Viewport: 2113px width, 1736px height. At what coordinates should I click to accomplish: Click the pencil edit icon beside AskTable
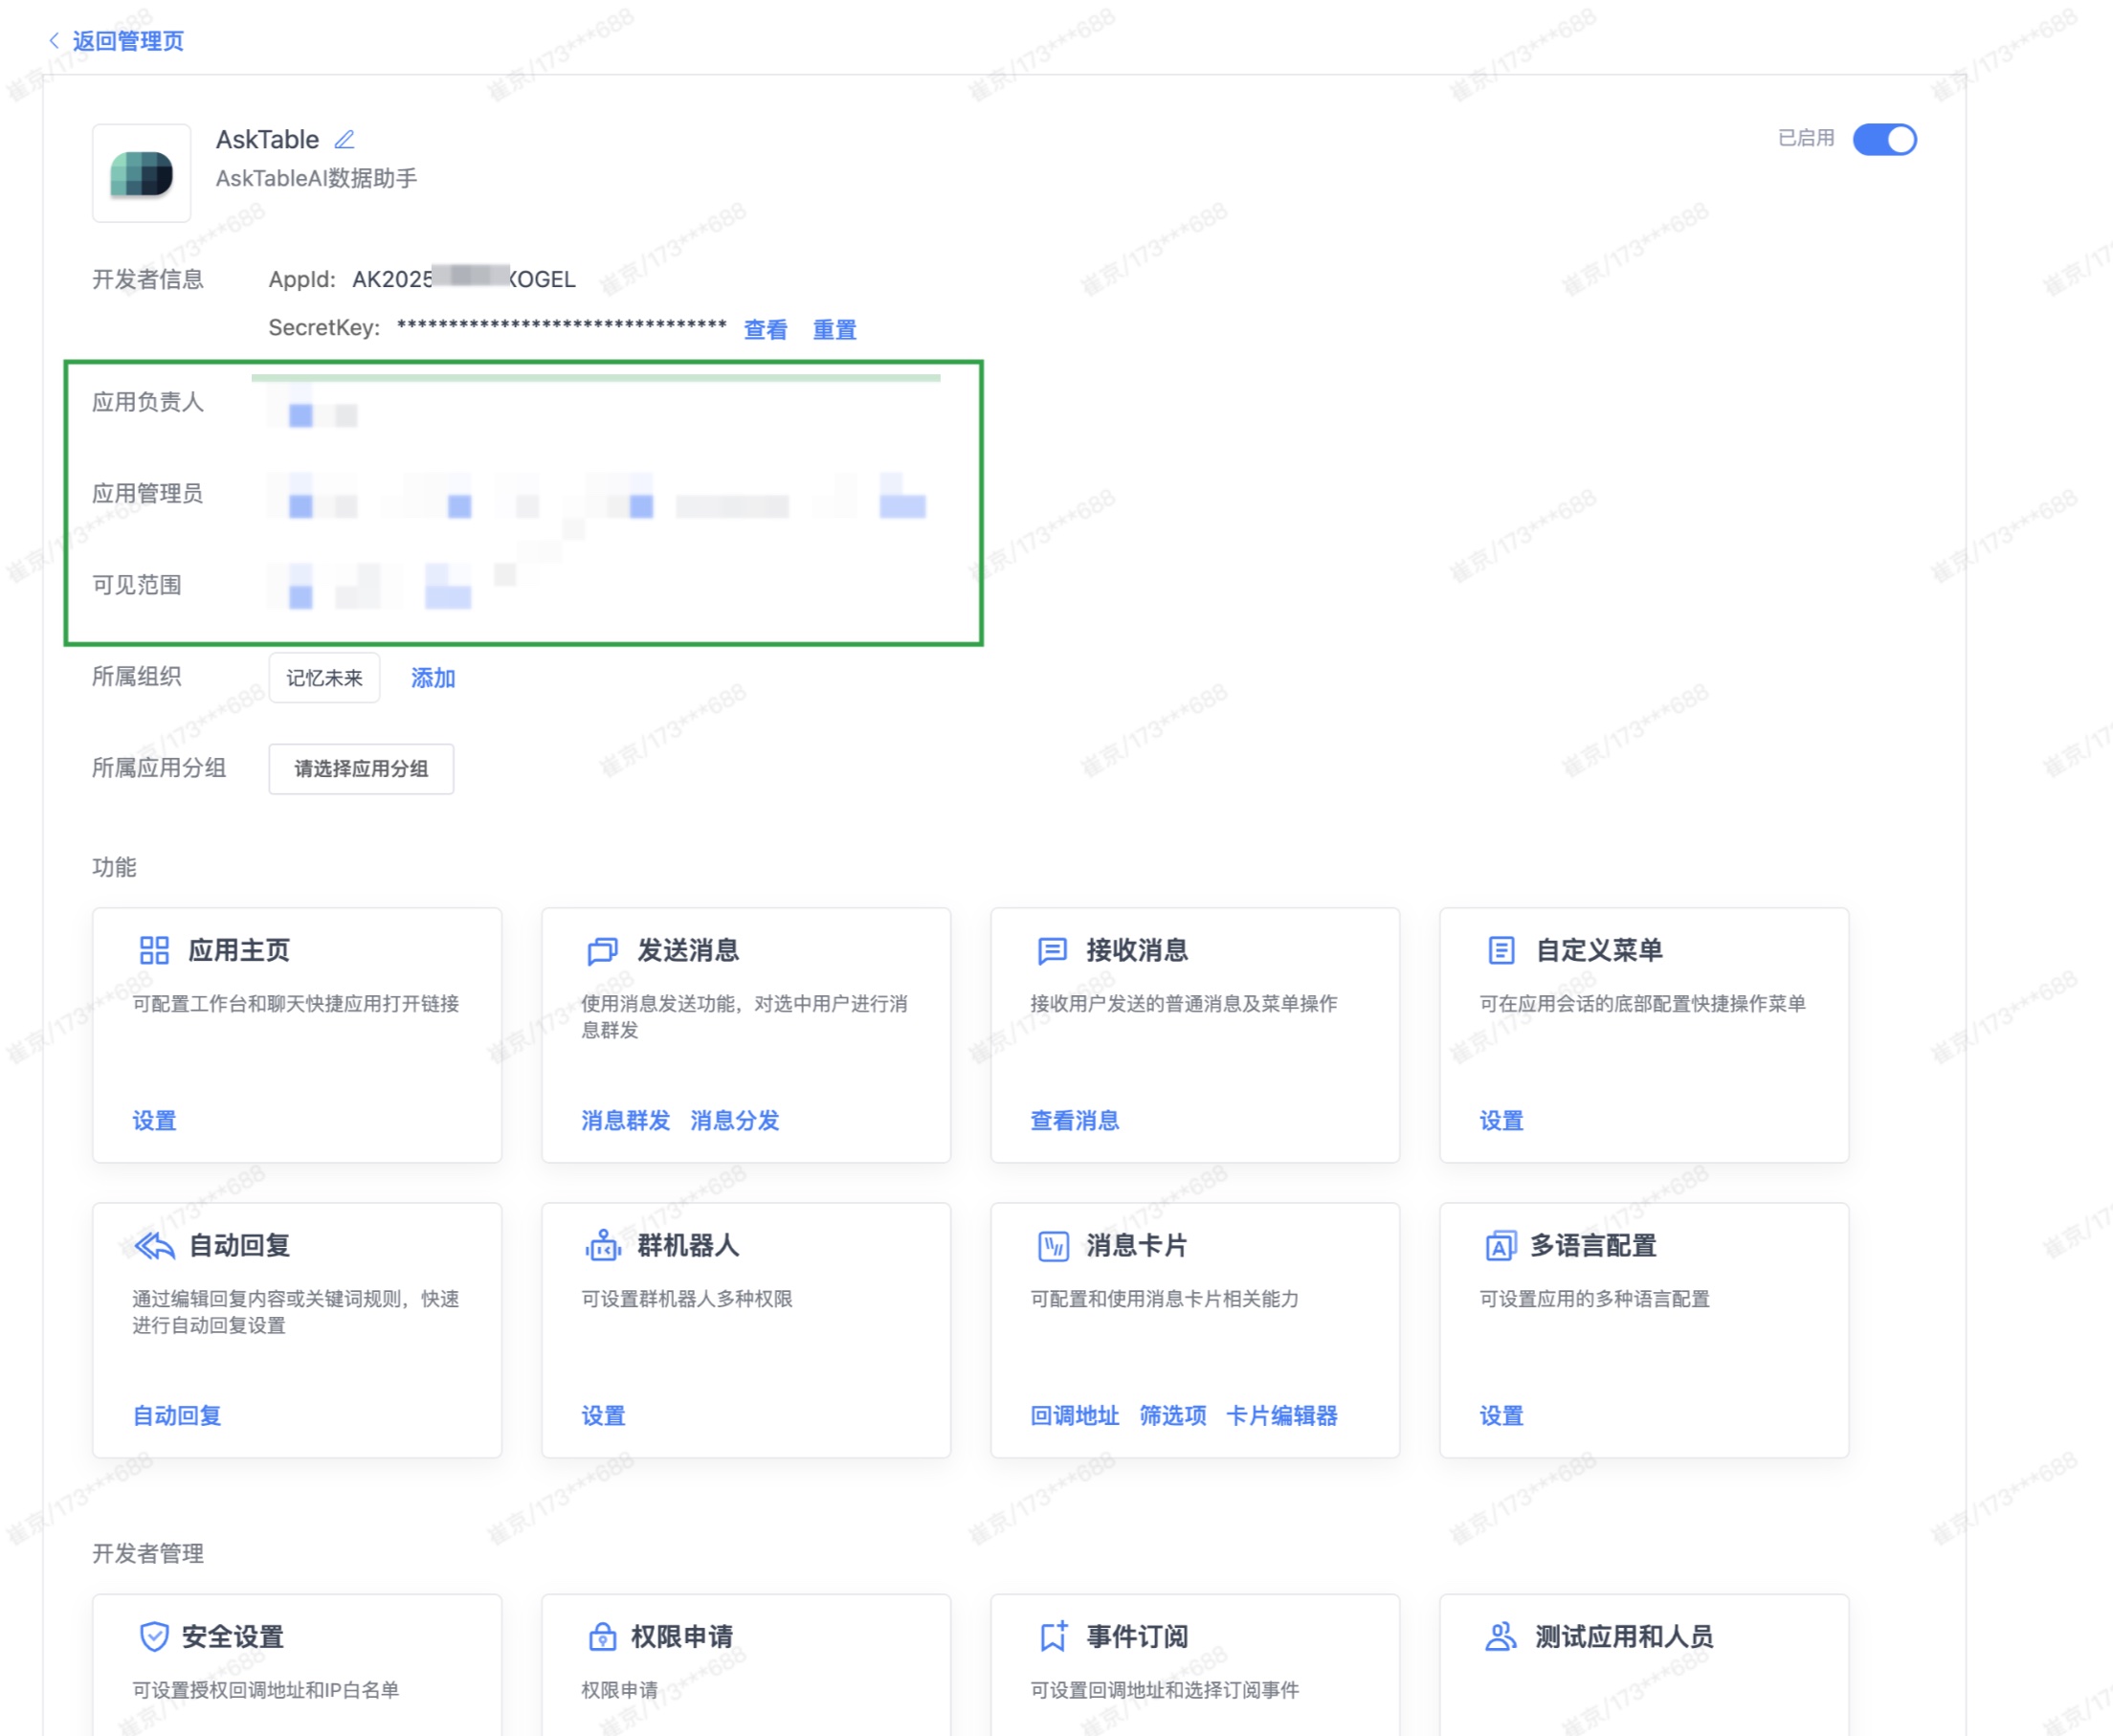tap(344, 140)
